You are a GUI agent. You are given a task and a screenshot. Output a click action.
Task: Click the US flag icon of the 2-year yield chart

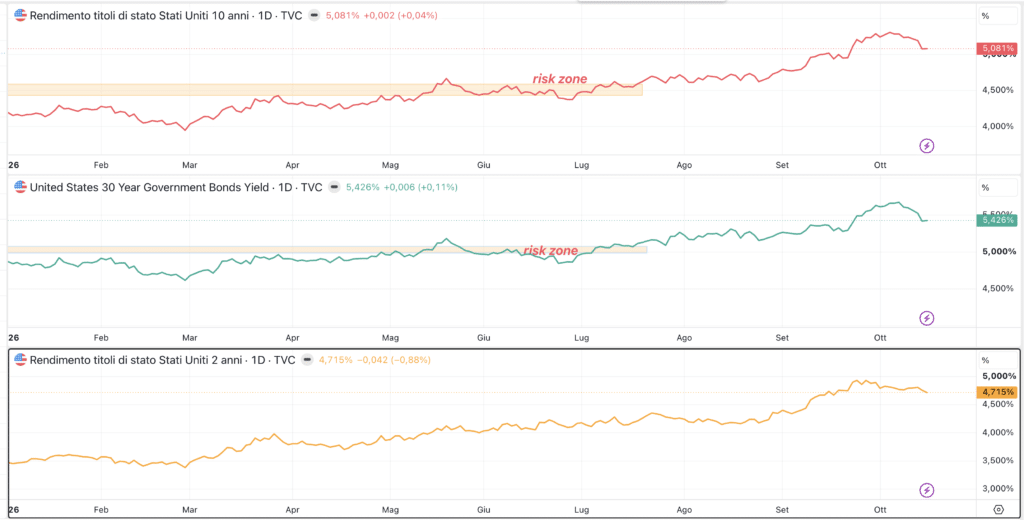point(20,360)
